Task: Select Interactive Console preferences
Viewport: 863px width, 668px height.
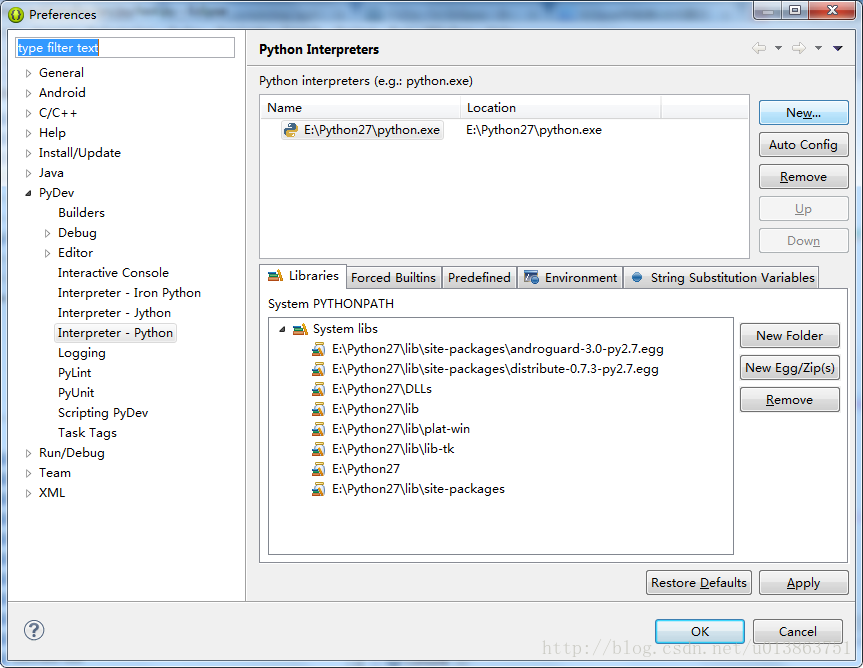Action: (x=113, y=273)
